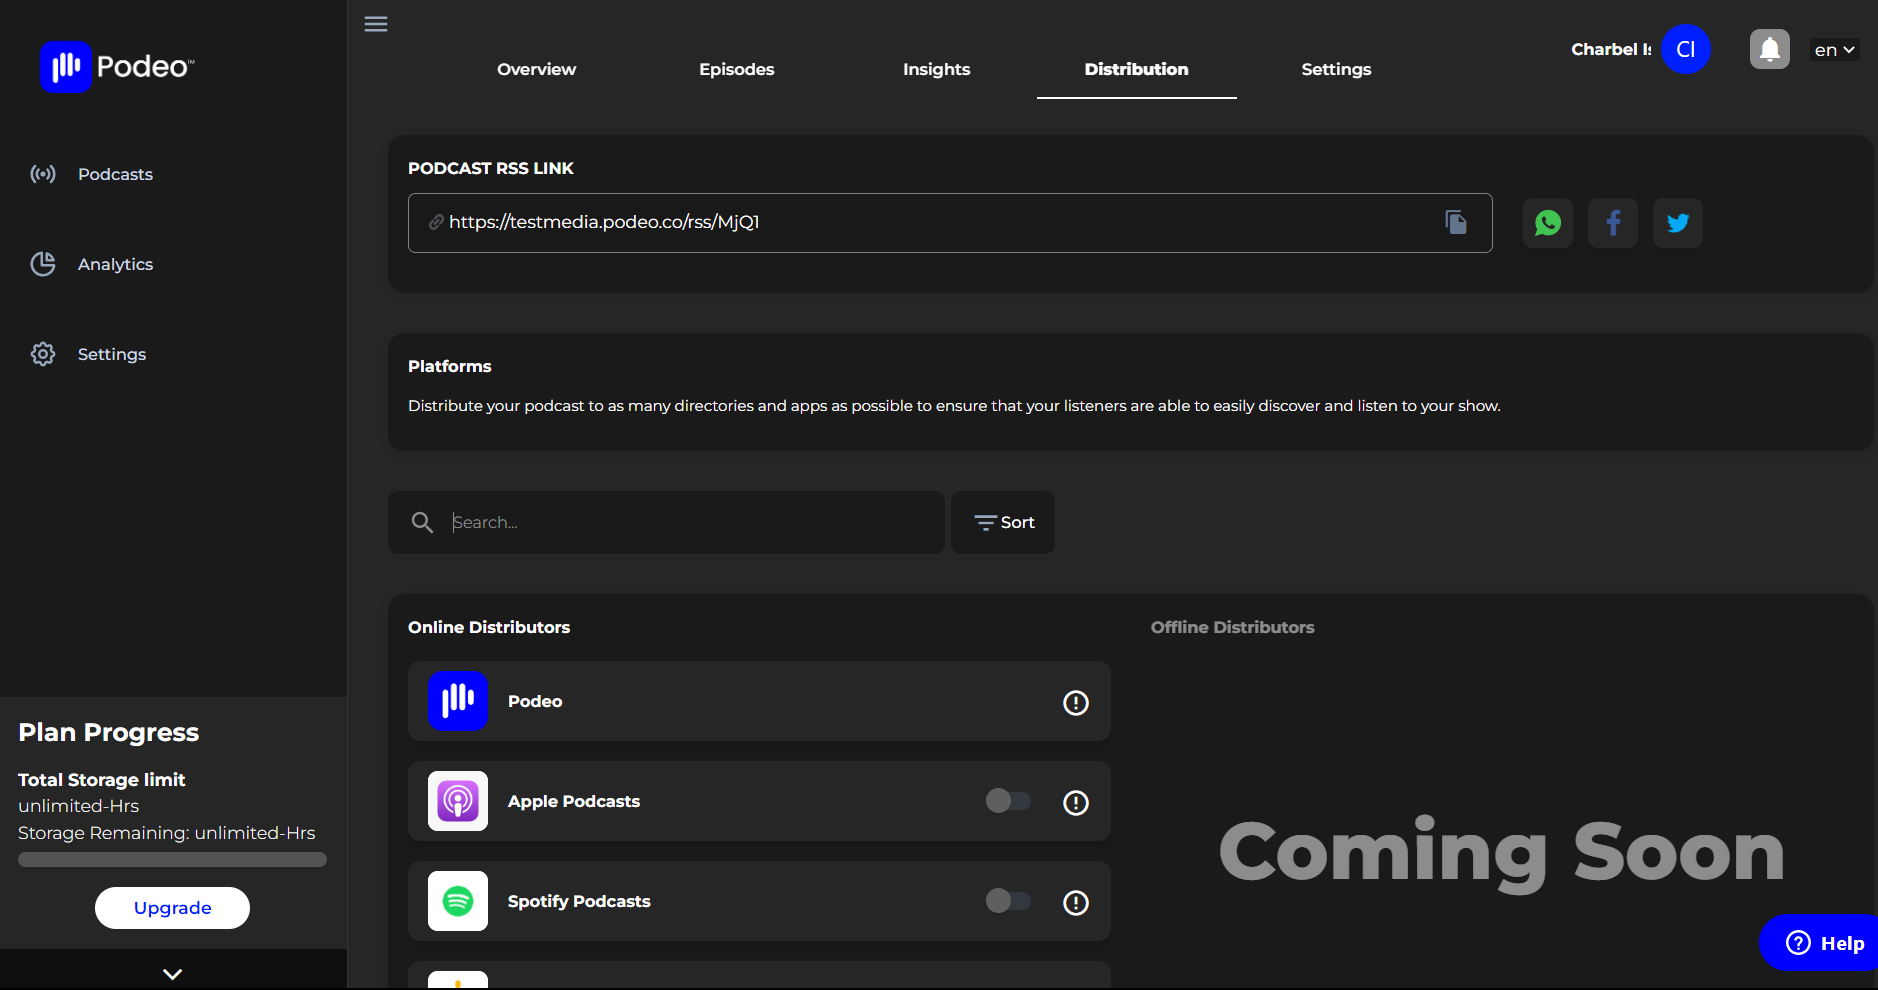Switch to the Episodes tab

coord(737,69)
